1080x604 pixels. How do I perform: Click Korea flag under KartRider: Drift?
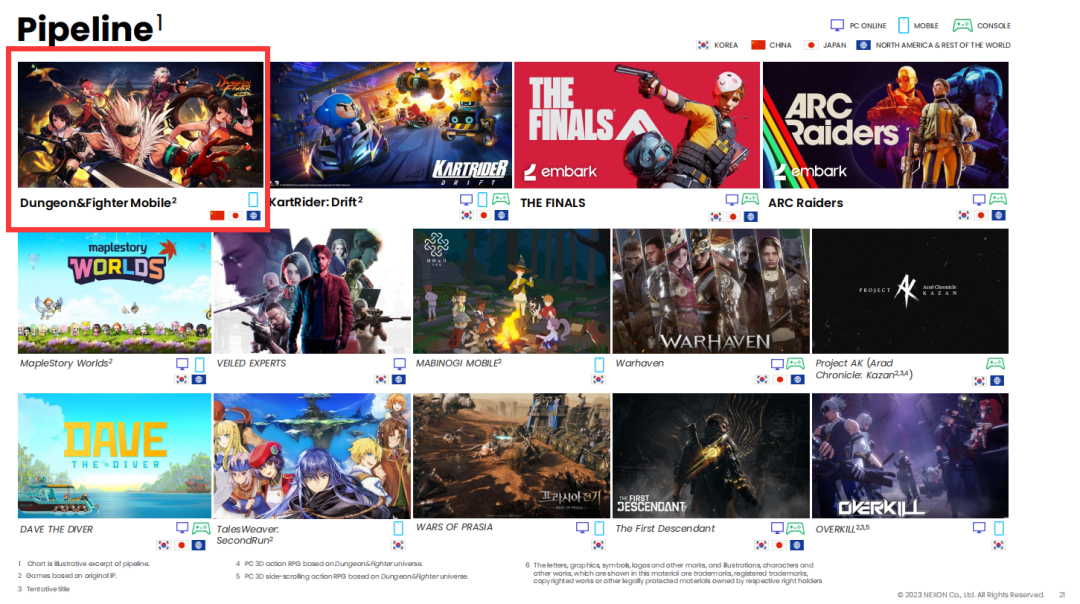(466, 216)
